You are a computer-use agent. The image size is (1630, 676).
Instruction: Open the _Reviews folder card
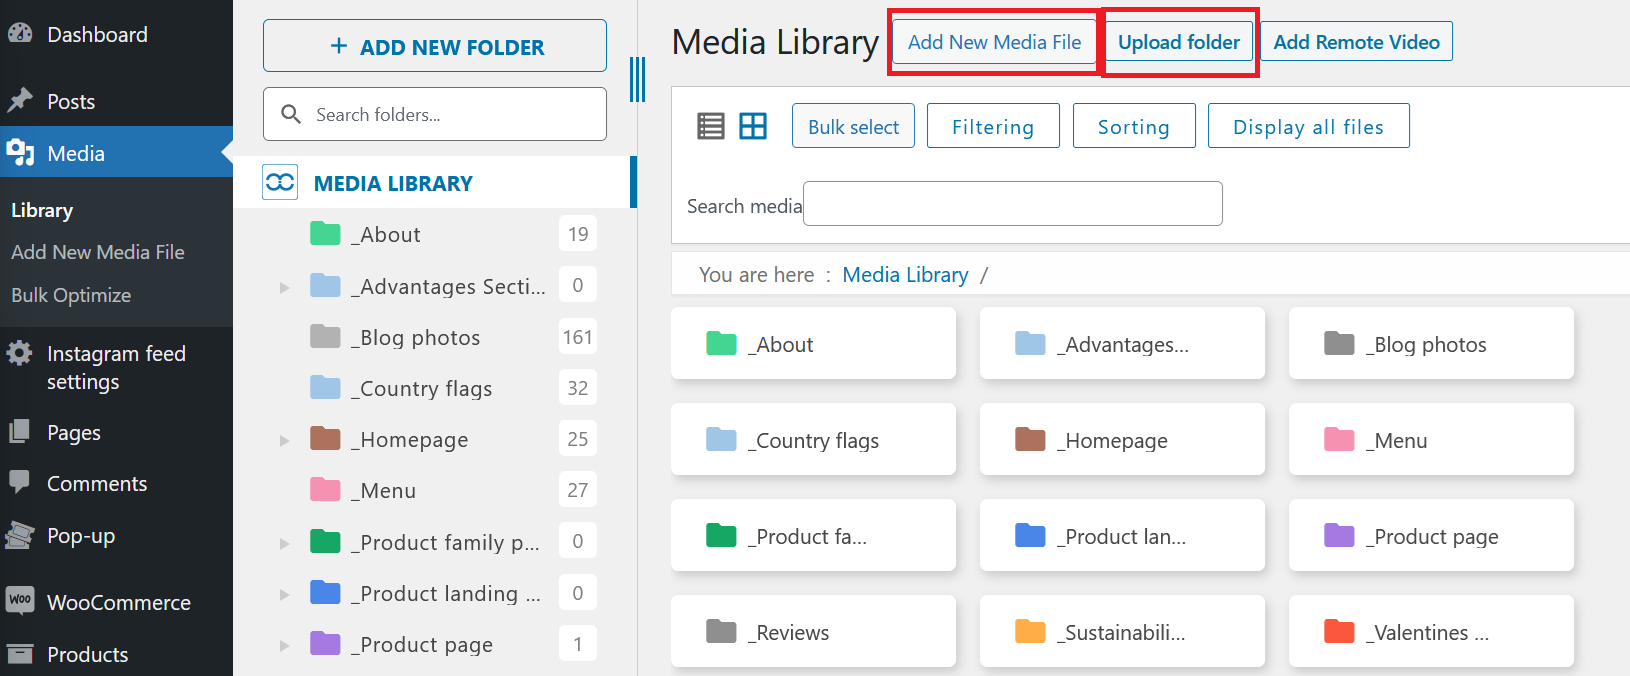coord(813,632)
